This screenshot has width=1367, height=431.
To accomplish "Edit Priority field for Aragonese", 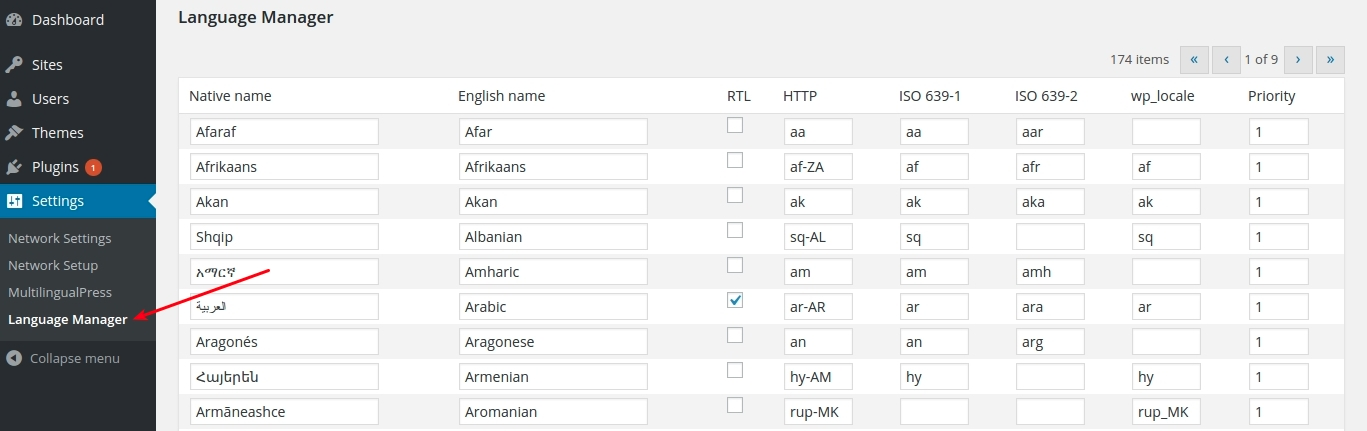I will coord(1279,342).
